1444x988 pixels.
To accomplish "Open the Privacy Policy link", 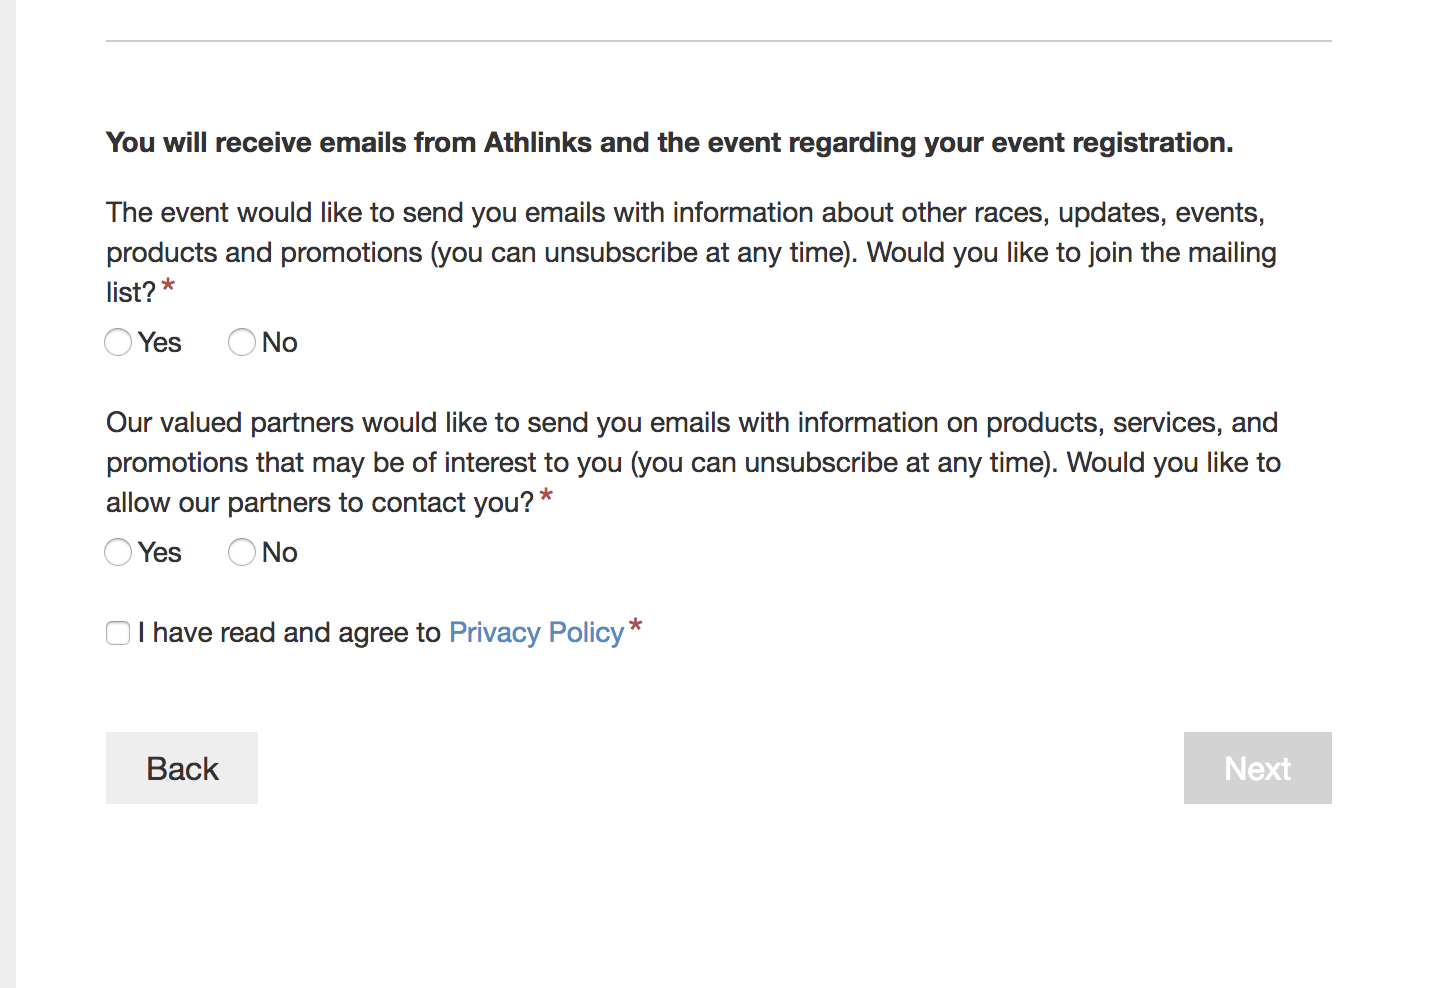I will pyautogui.click(x=536, y=633).
